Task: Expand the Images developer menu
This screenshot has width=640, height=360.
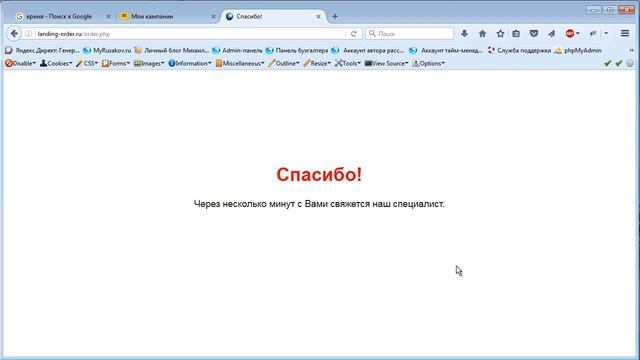Action: tap(149, 63)
